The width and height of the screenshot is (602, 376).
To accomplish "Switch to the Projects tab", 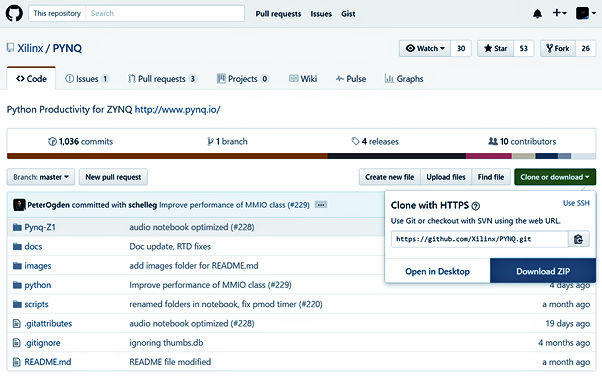I will (243, 79).
